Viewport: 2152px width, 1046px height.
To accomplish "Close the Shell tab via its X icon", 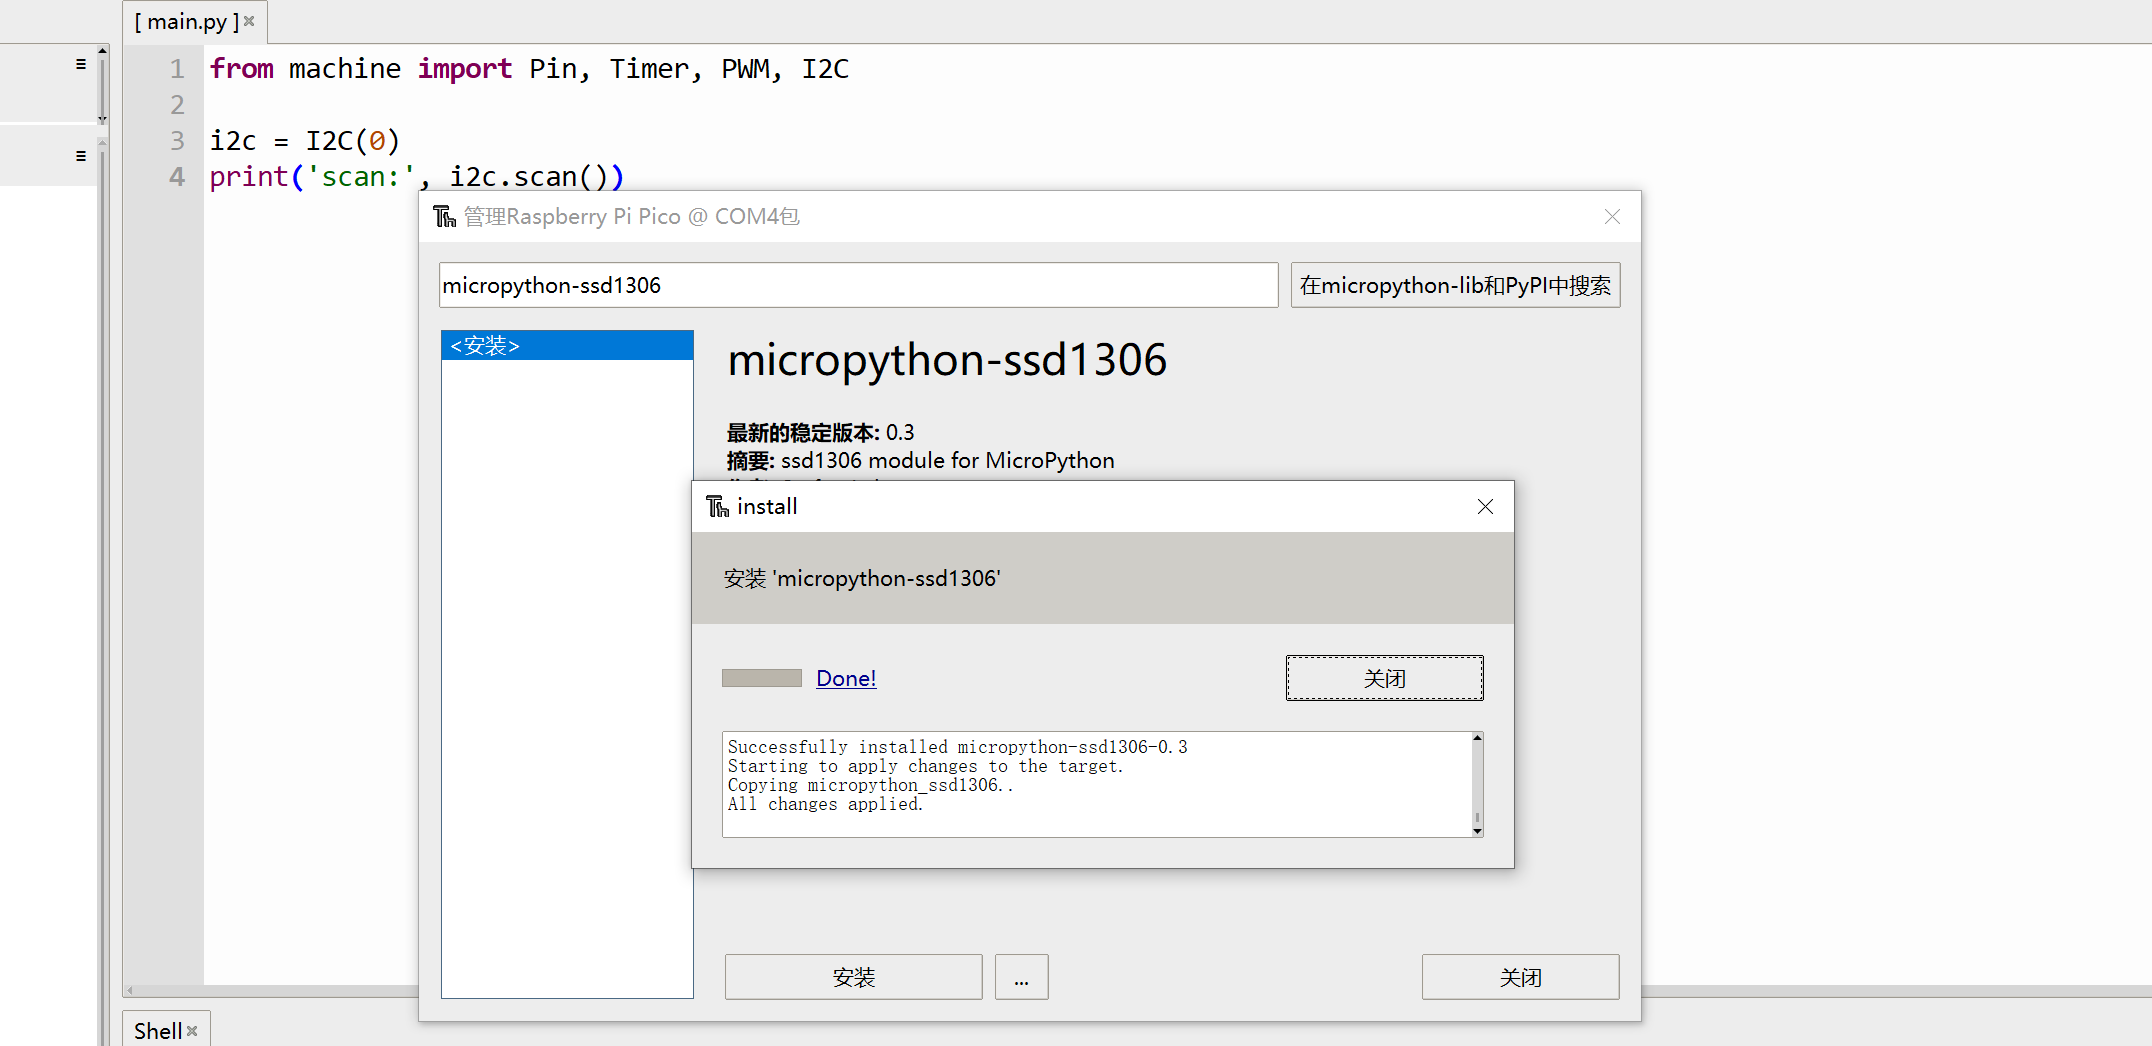I will point(192,1029).
